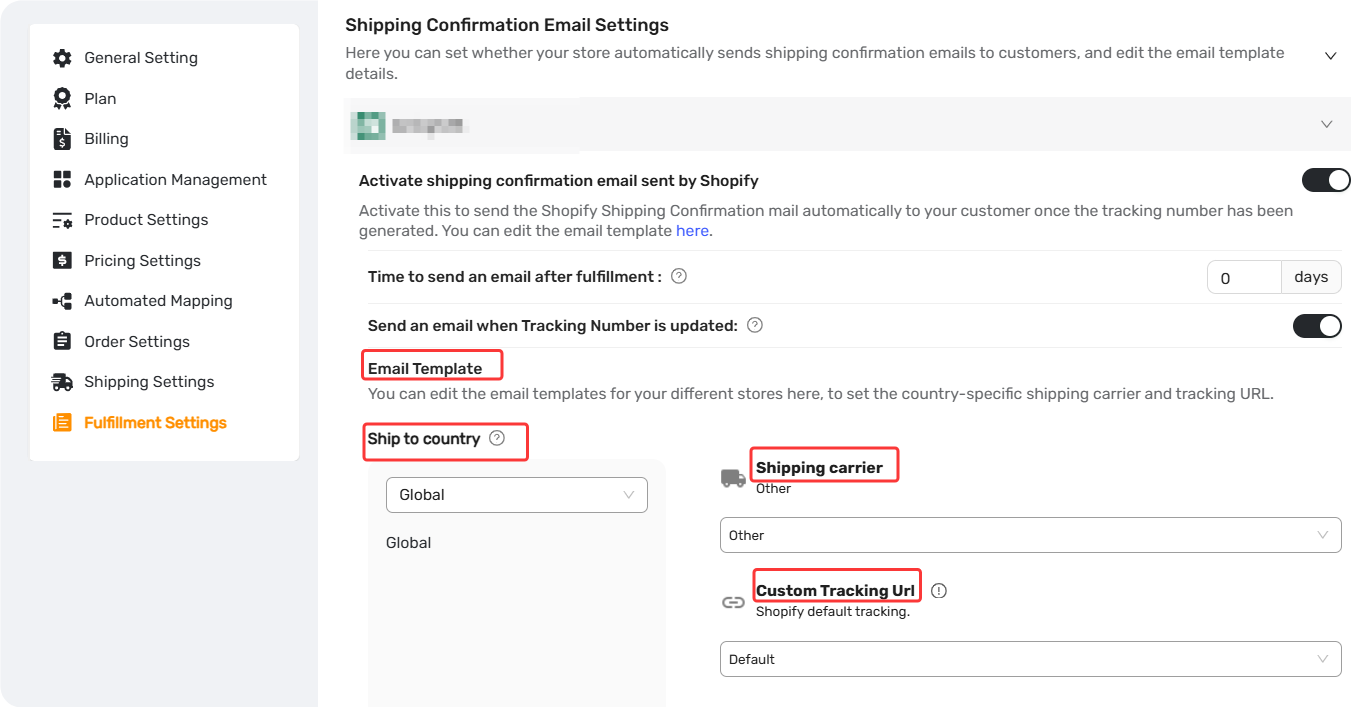Click the General Setting gear icon

click(62, 58)
